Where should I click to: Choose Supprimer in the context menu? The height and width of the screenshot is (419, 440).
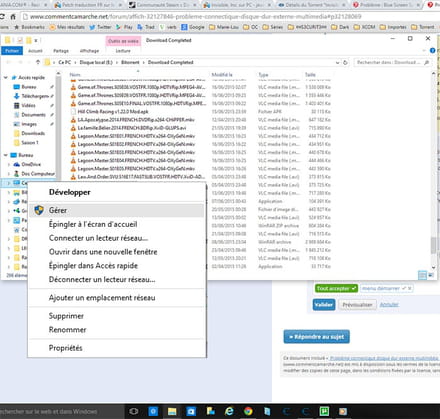[116, 316]
